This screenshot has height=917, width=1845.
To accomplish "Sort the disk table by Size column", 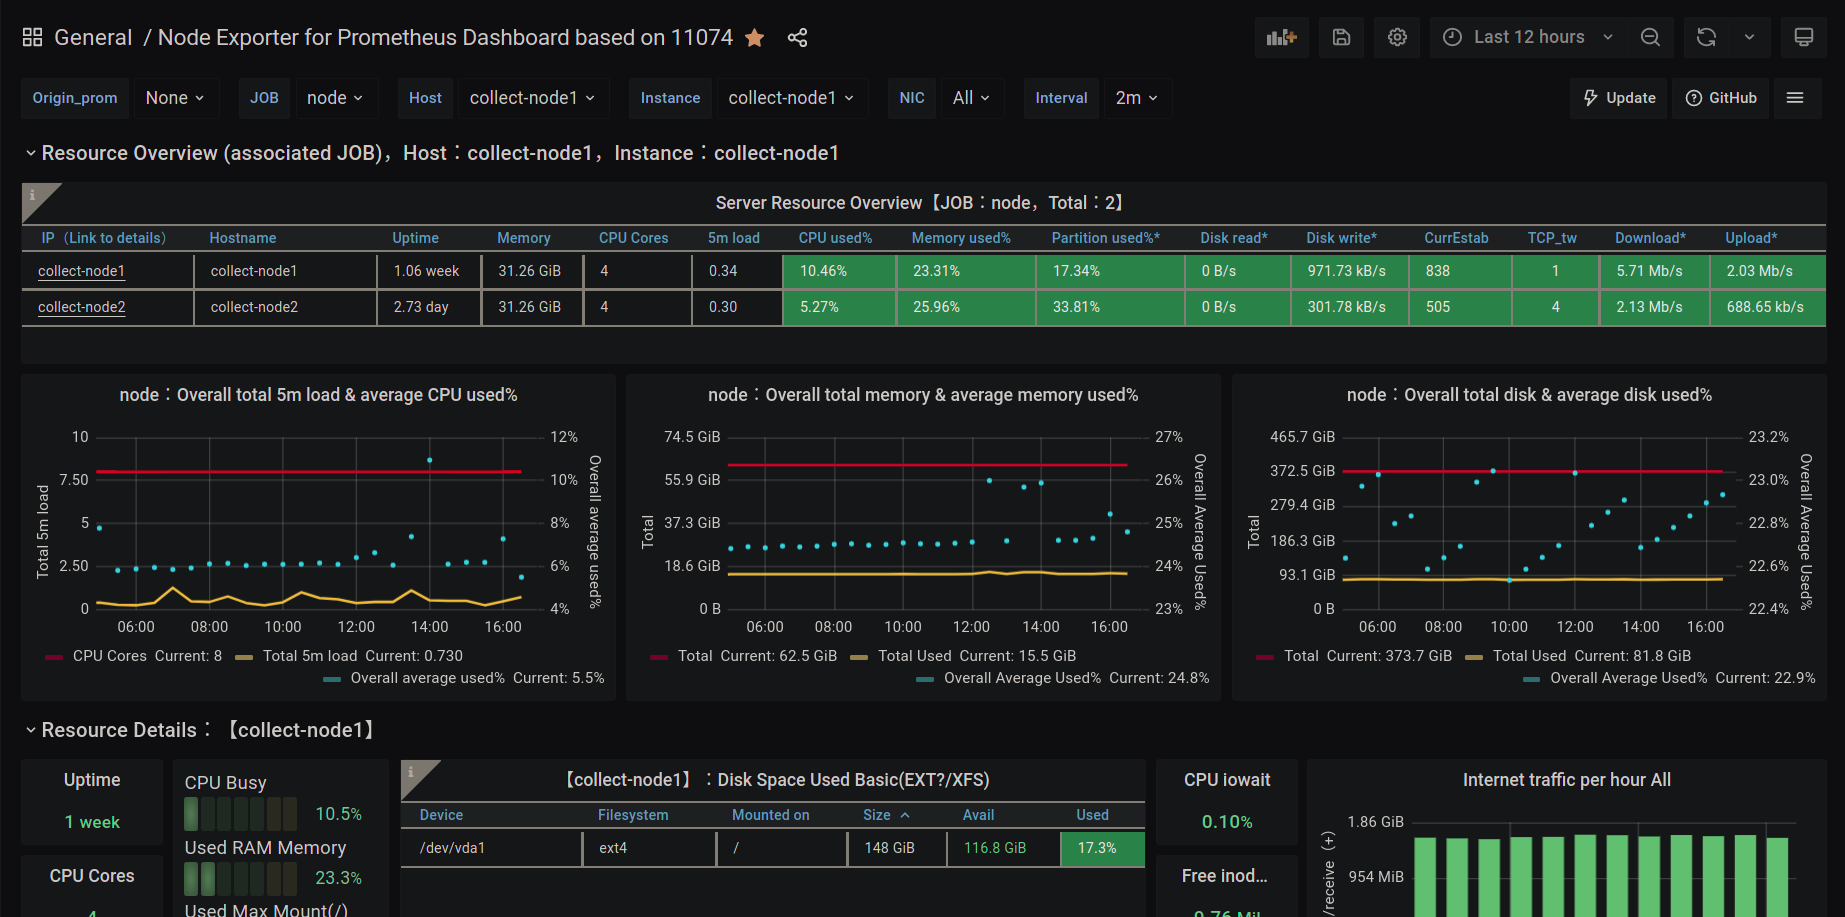I will pos(877,815).
